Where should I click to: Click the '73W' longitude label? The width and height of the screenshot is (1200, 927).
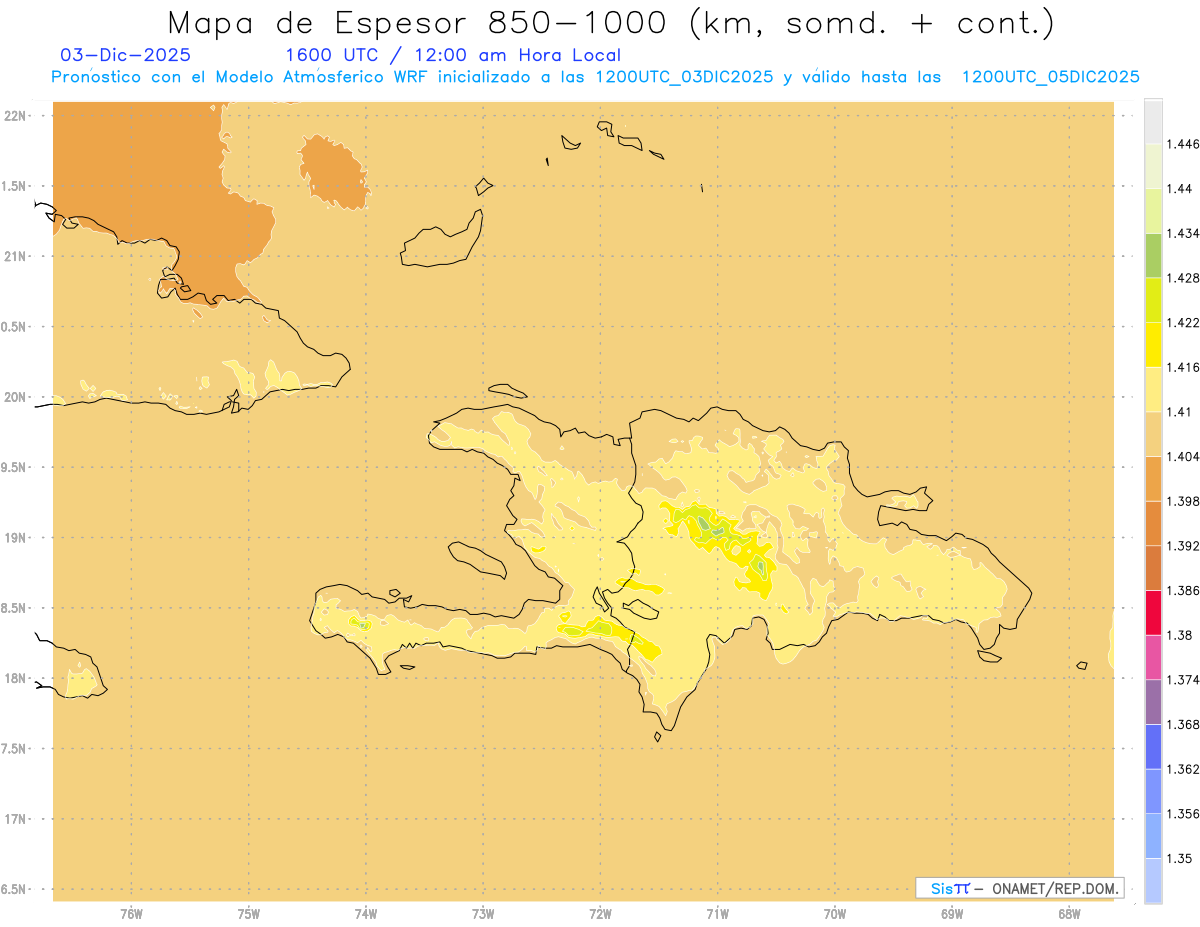[483, 914]
